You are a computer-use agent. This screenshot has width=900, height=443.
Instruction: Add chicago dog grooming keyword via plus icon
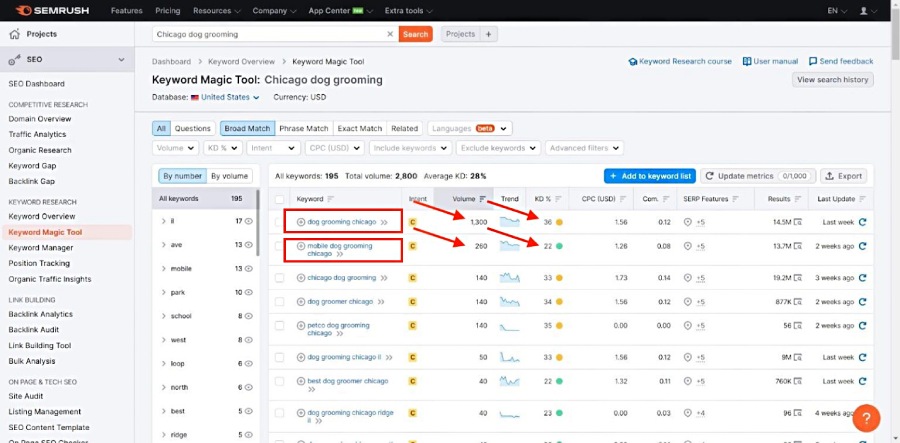coord(301,278)
